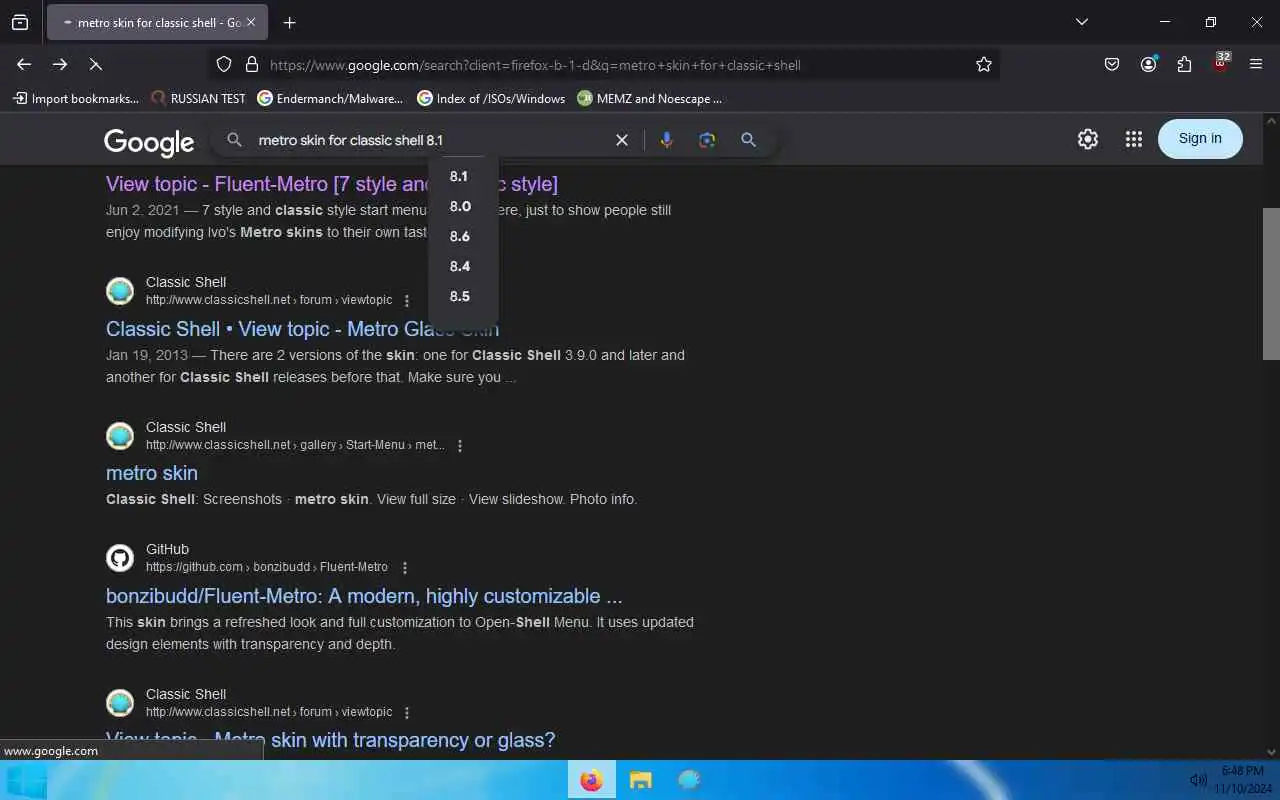Open Firefox application hamburger menu
This screenshot has height=800, width=1280.
click(1256, 64)
